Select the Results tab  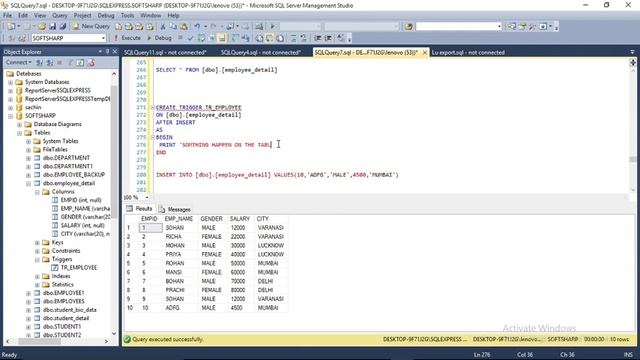click(140, 209)
